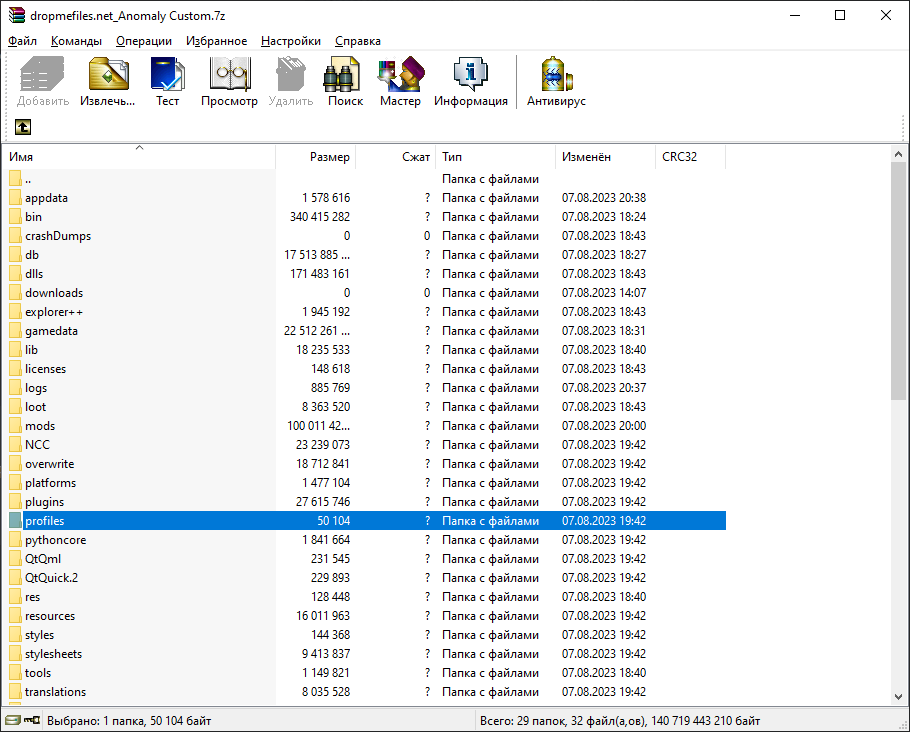Click the parent '..' folder entry
The width and height of the screenshot is (910, 732).
coord(28,179)
